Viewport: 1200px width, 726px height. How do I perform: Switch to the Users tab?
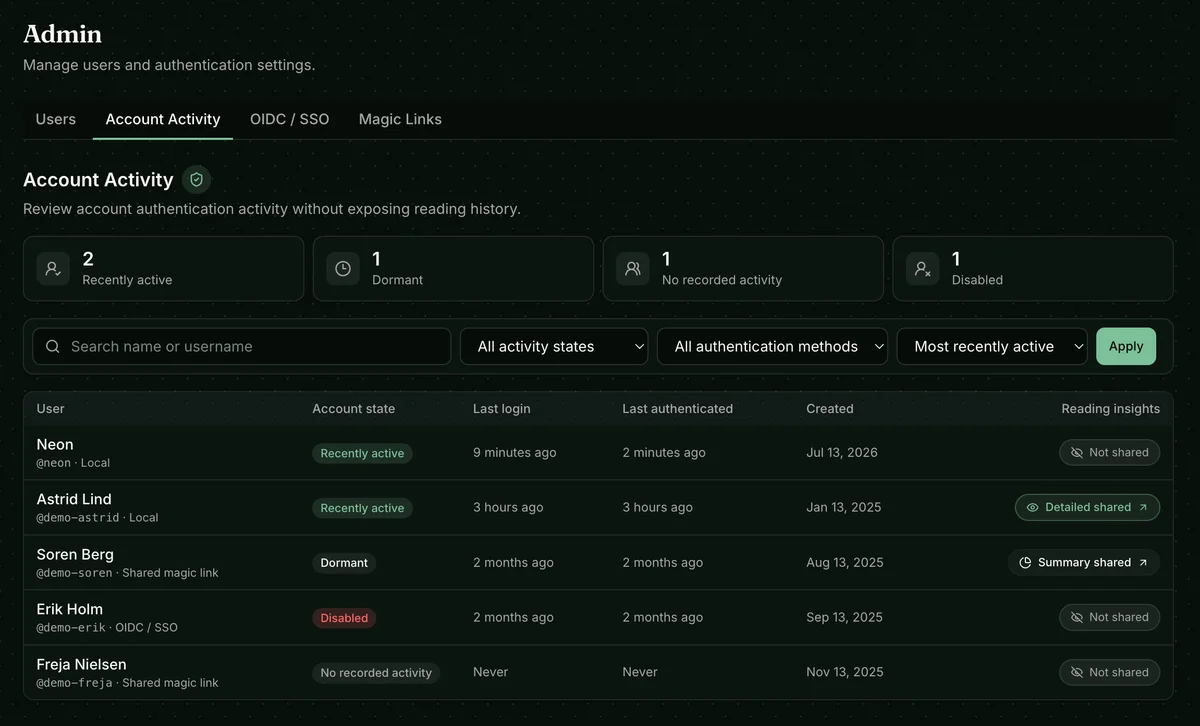point(56,119)
